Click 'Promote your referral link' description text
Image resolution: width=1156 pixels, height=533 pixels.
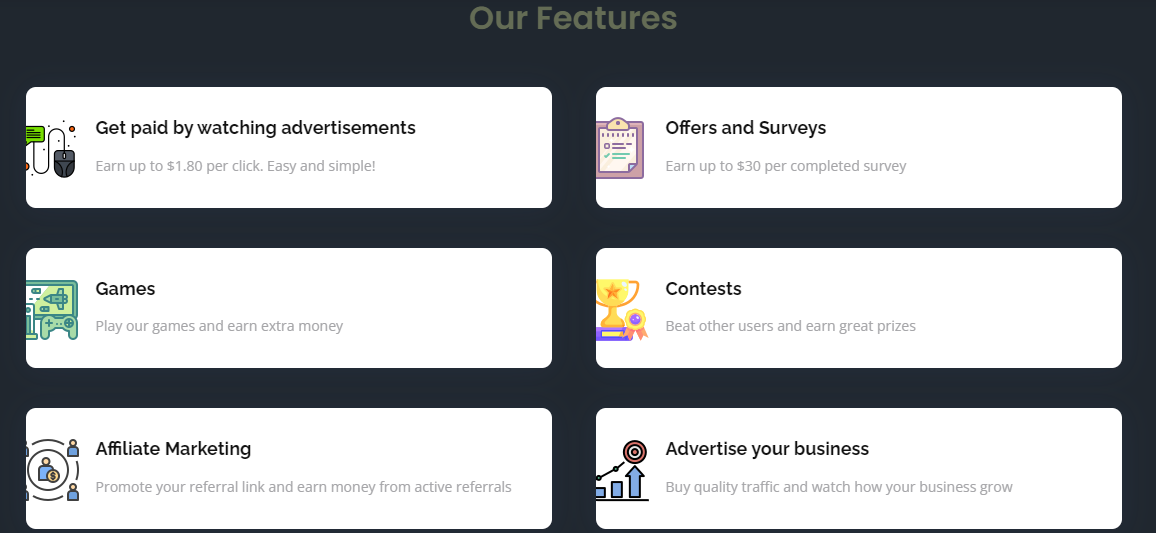click(303, 487)
